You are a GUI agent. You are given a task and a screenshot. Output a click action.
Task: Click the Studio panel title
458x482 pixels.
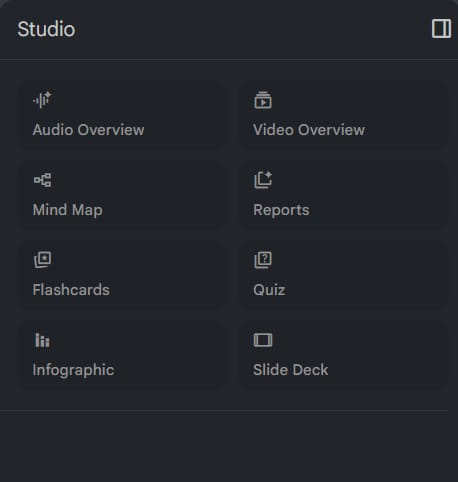click(46, 29)
